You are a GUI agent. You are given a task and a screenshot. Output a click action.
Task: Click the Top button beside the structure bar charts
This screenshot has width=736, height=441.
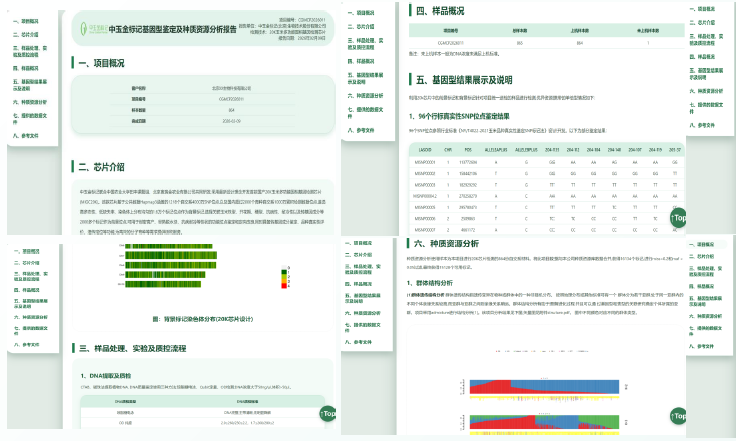click(x=678, y=416)
